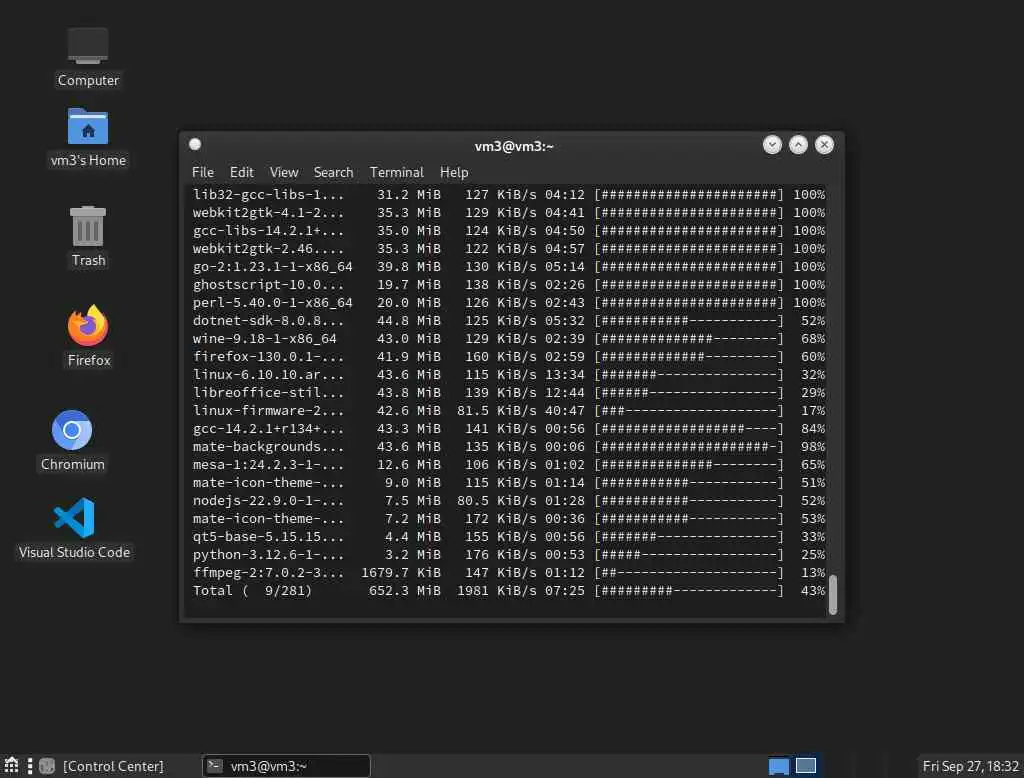Open the Help menu in terminal
Screen dimensions: 1024x778
point(454,172)
